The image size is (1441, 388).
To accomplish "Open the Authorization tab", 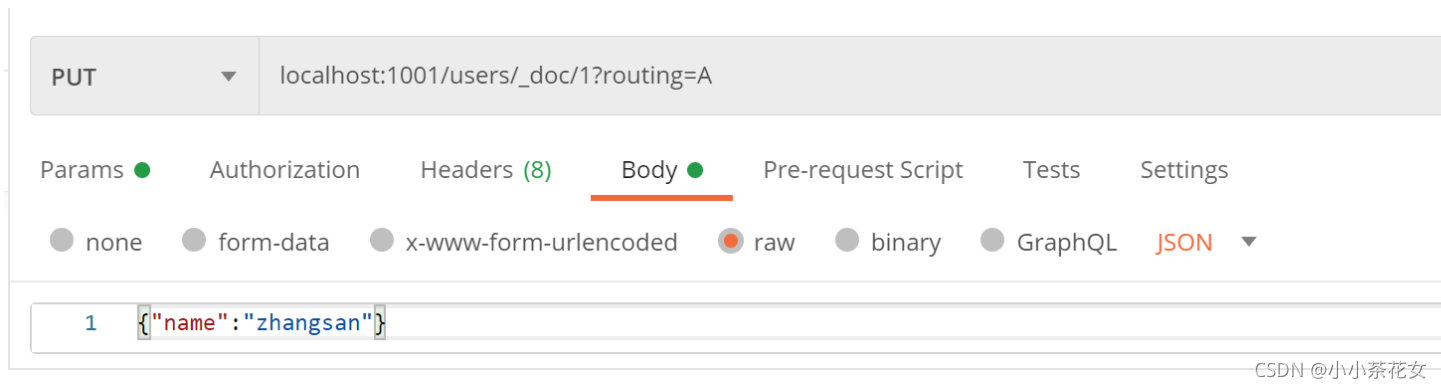I will click(x=285, y=170).
